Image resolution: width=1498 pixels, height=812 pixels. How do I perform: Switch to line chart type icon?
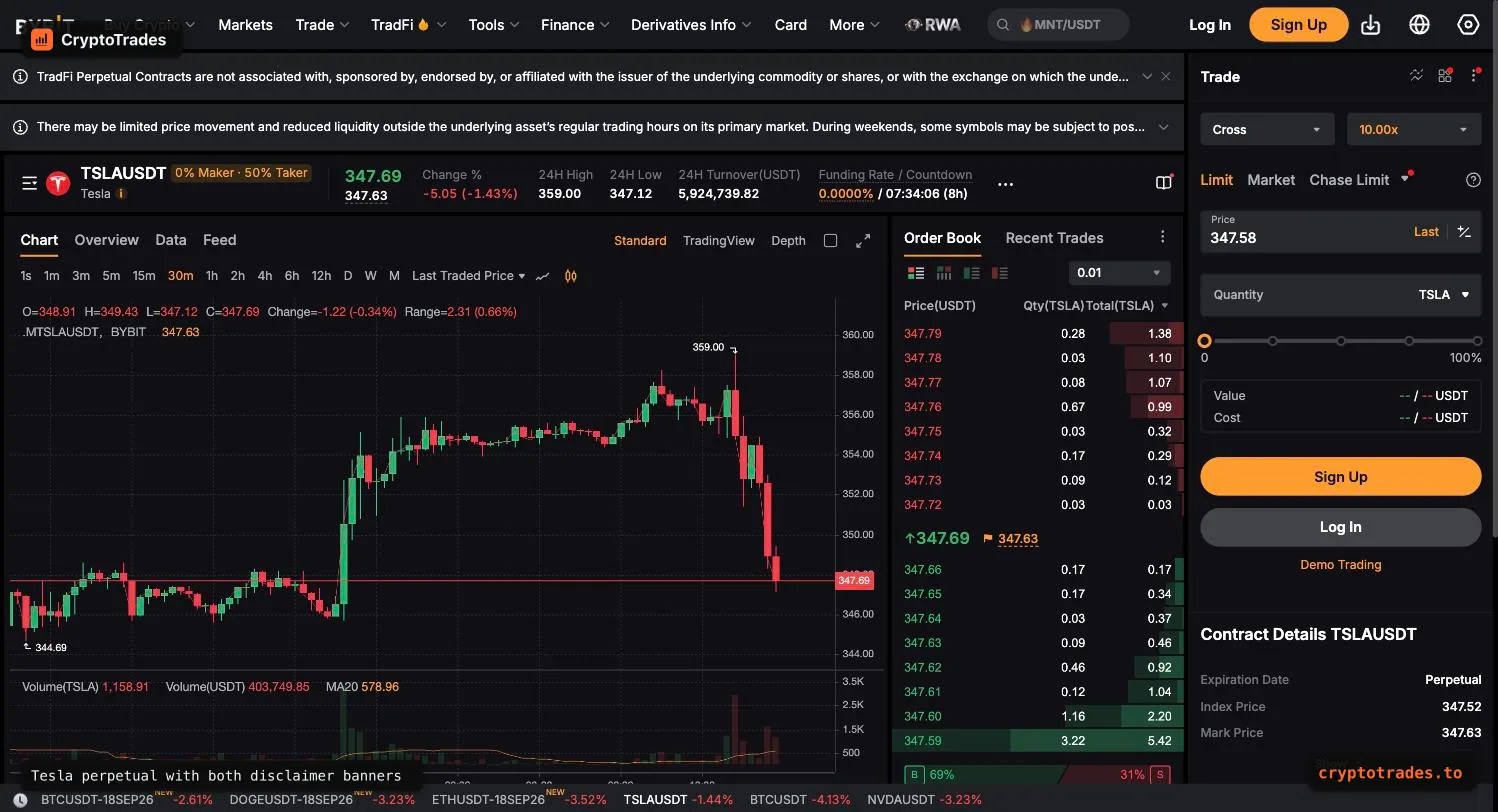coord(542,276)
